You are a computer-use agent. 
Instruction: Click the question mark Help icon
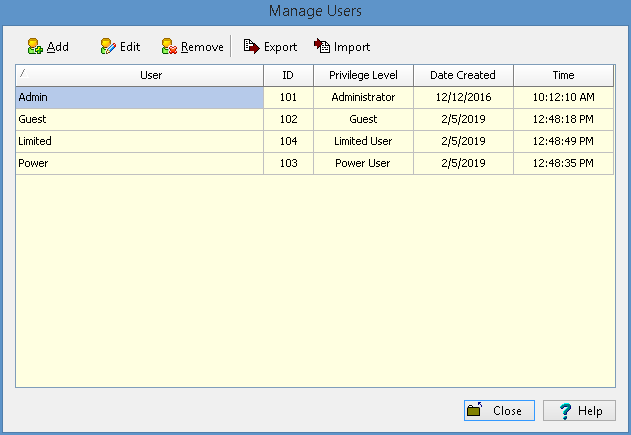pos(565,411)
